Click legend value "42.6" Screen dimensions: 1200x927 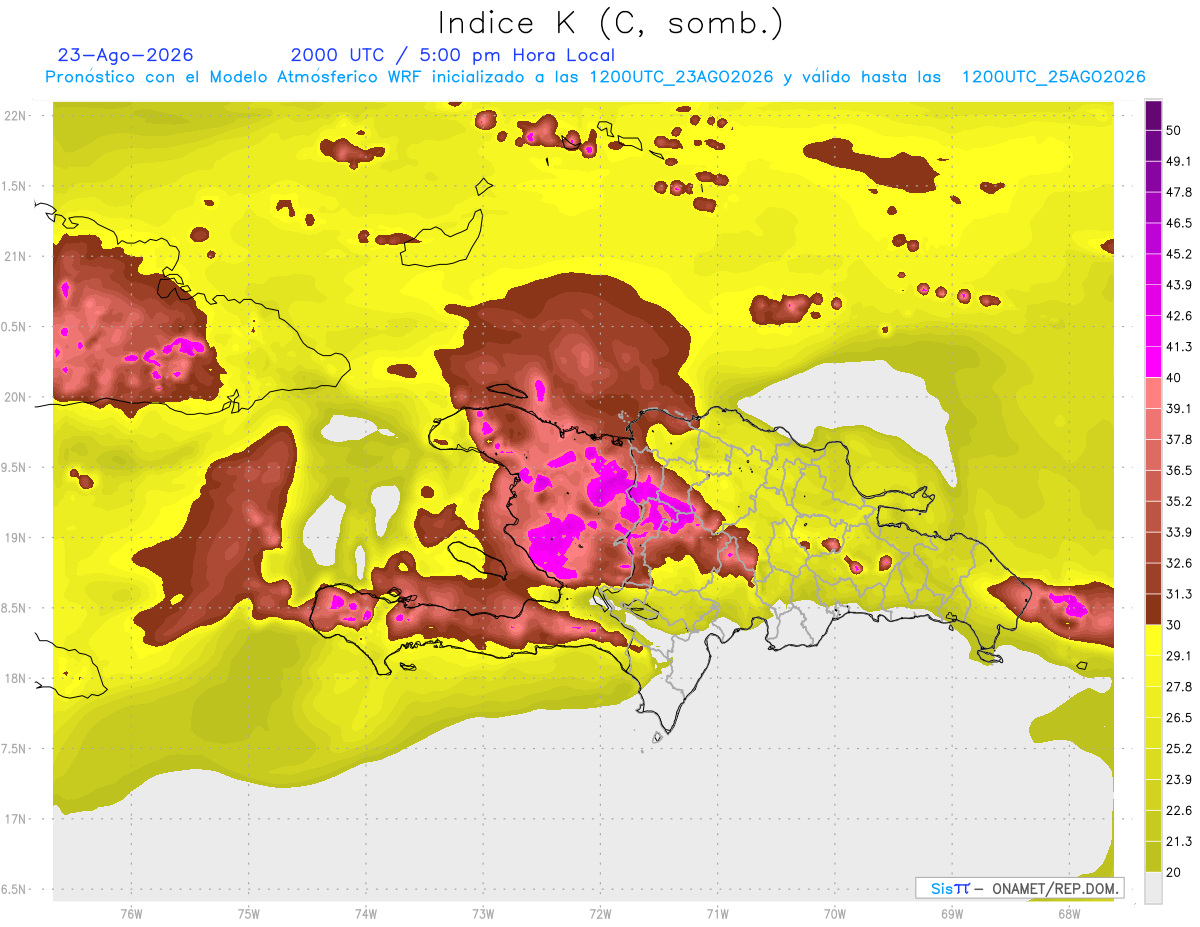1178,316
